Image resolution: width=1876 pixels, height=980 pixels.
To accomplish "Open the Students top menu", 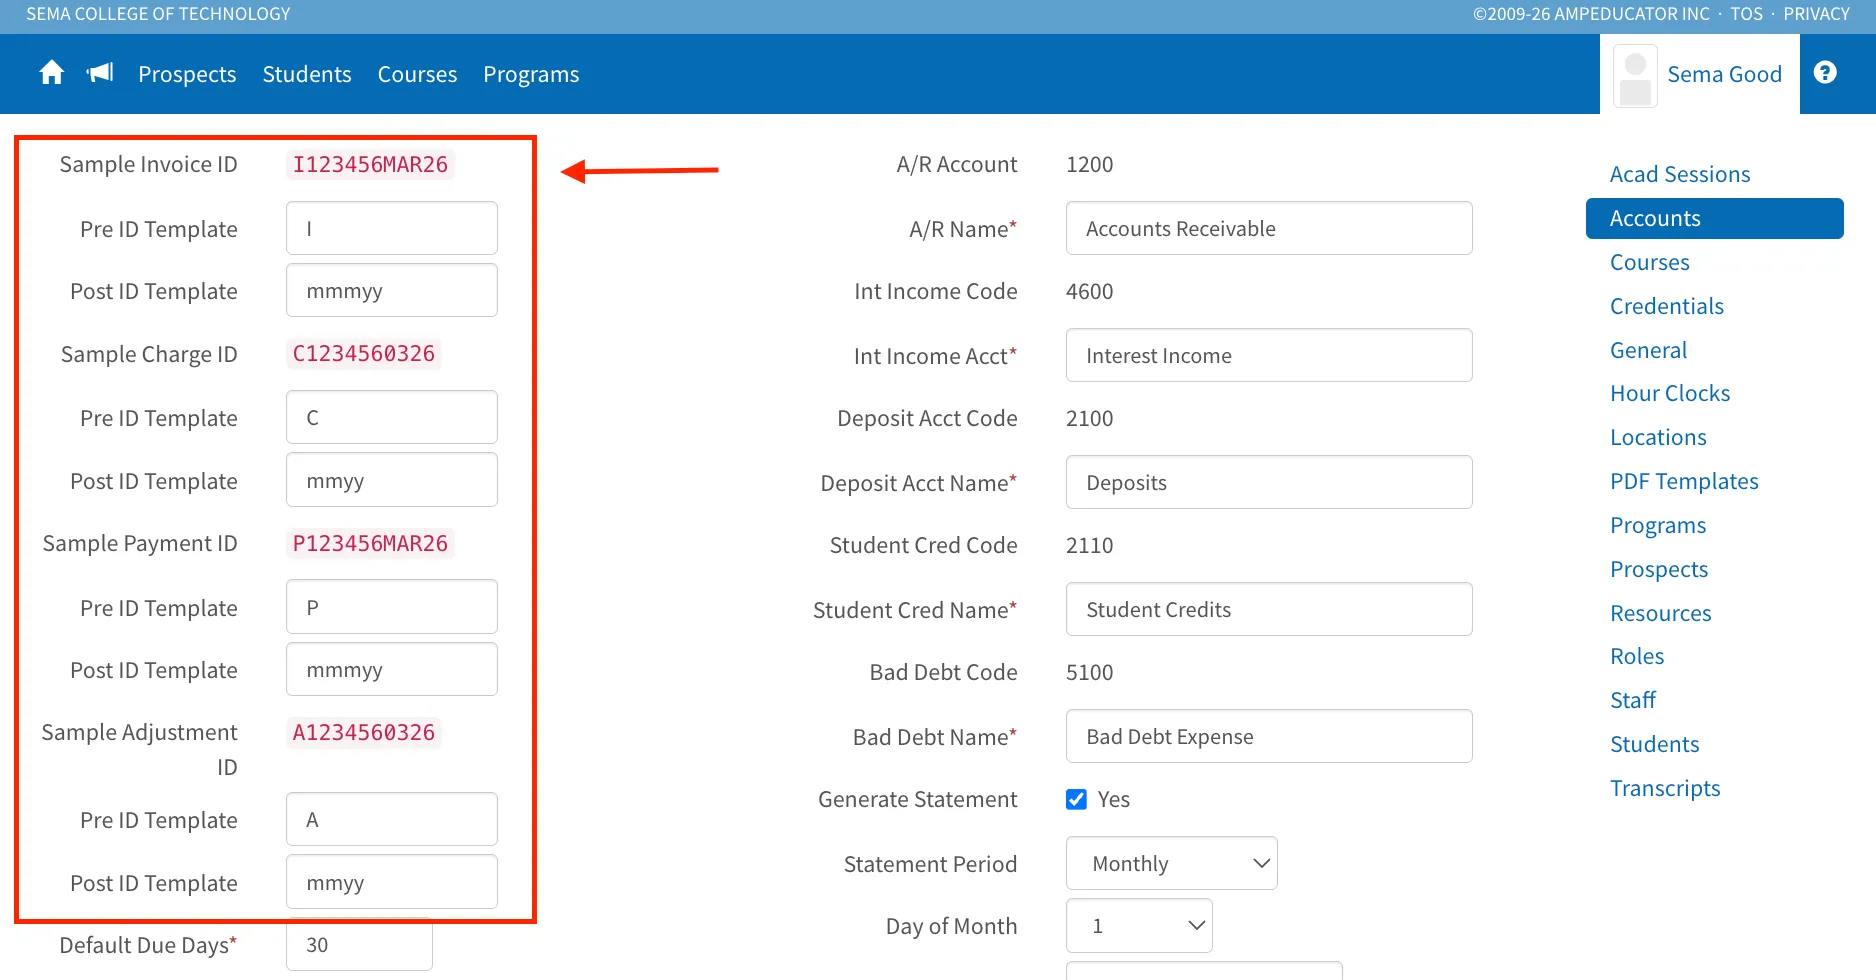I will tap(307, 74).
